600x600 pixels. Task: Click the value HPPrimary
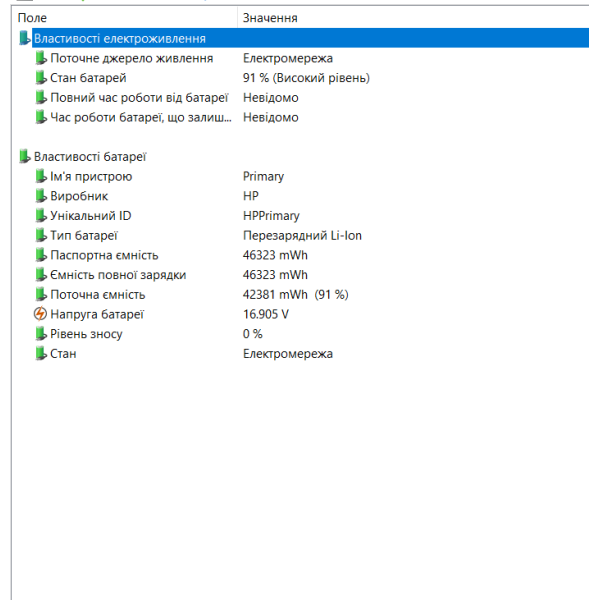[x=271, y=216]
